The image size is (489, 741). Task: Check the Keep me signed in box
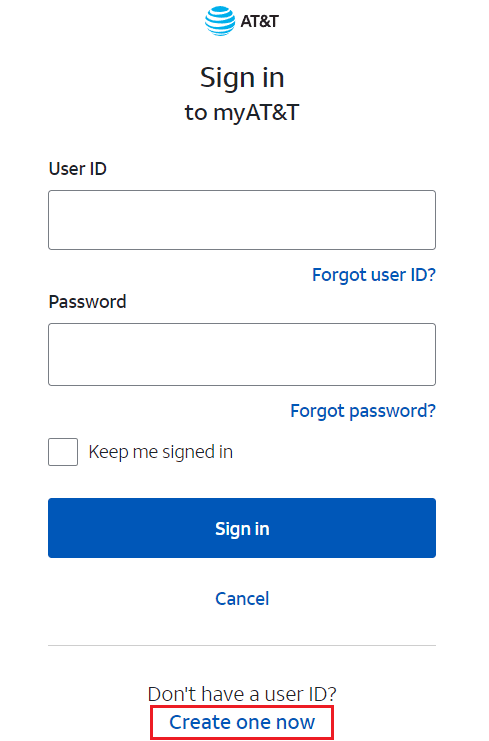click(63, 452)
